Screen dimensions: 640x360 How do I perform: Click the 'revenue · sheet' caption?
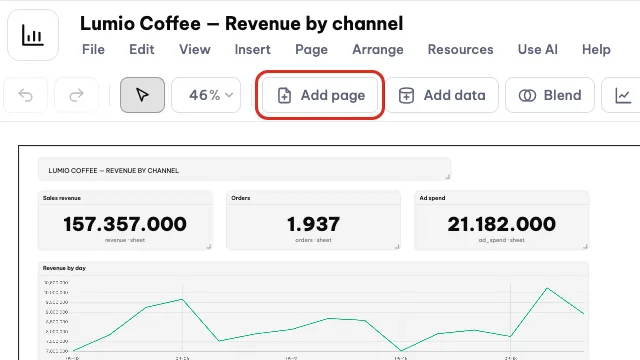click(125, 240)
